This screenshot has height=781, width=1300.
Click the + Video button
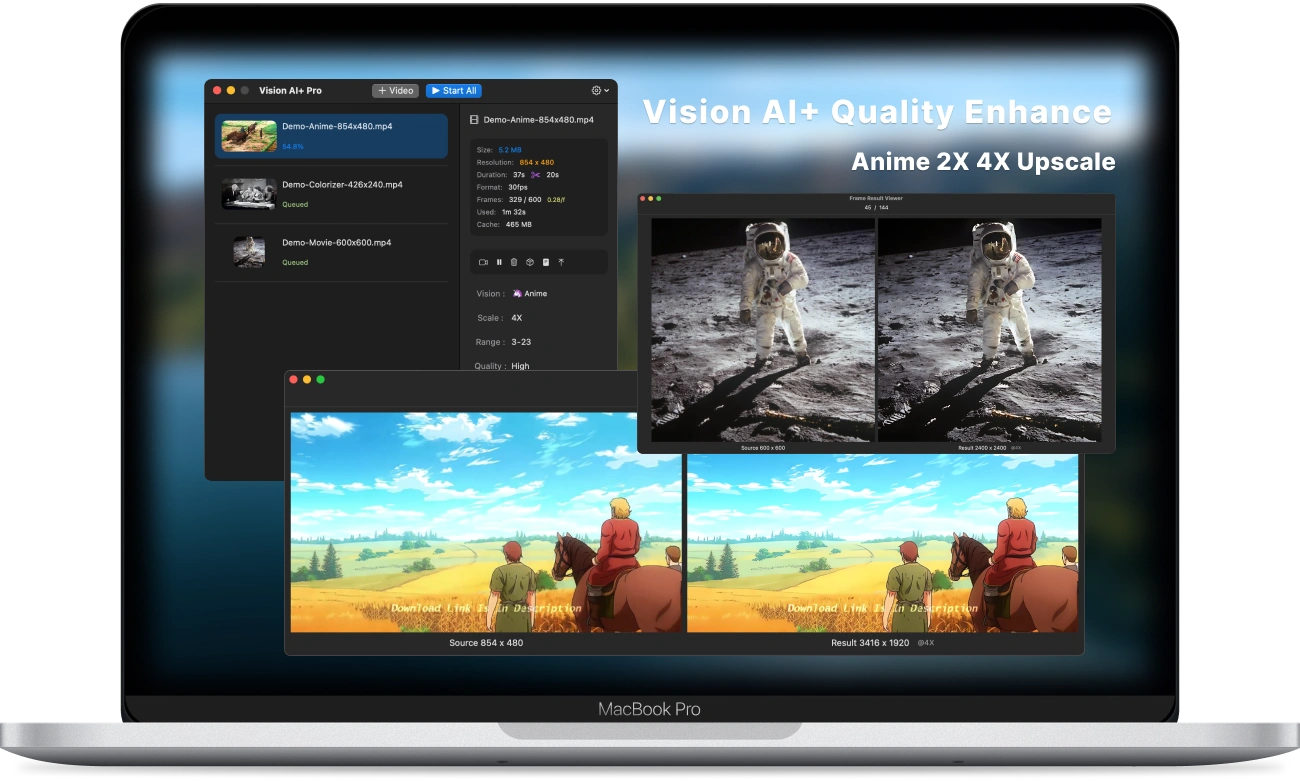point(395,91)
